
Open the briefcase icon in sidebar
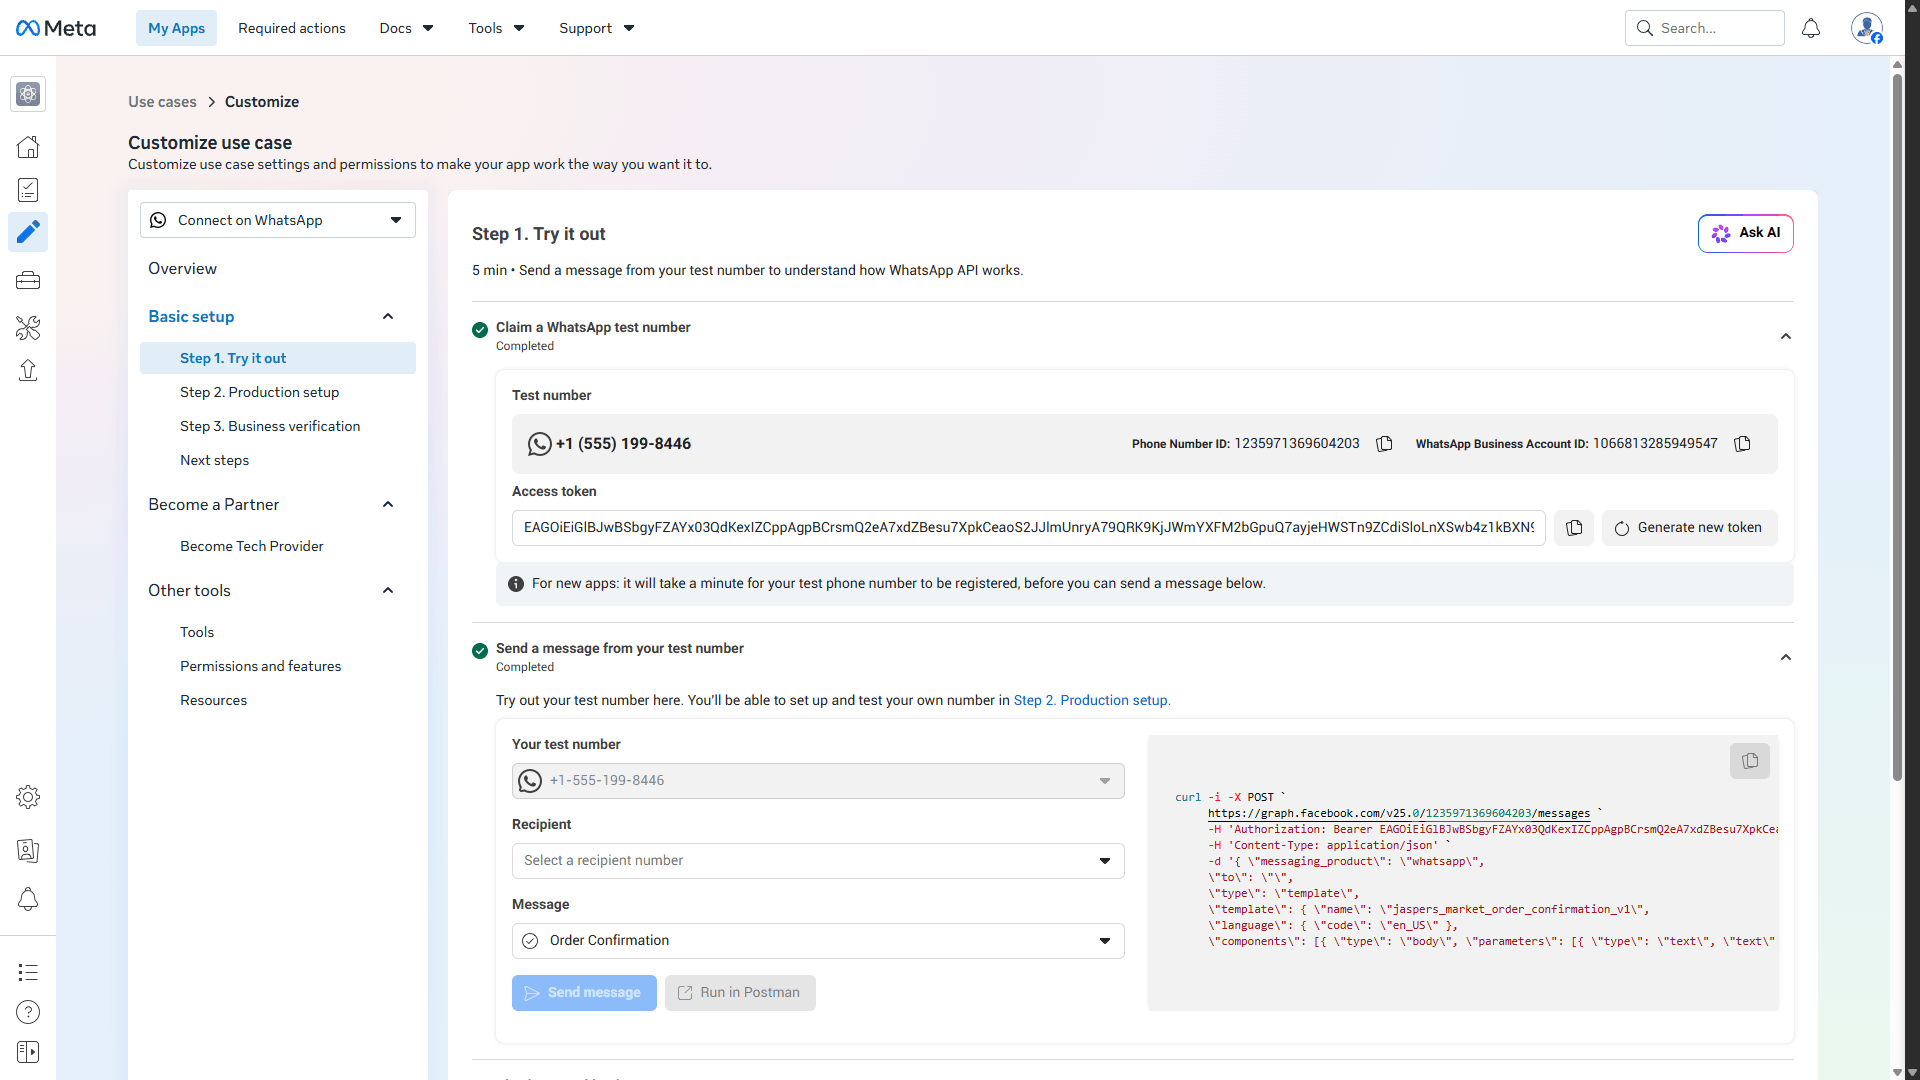point(28,281)
